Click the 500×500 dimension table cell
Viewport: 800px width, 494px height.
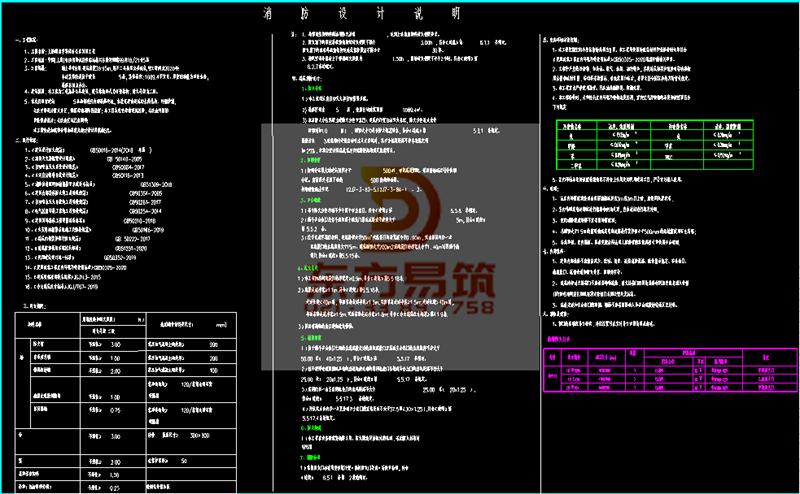point(199,436)
